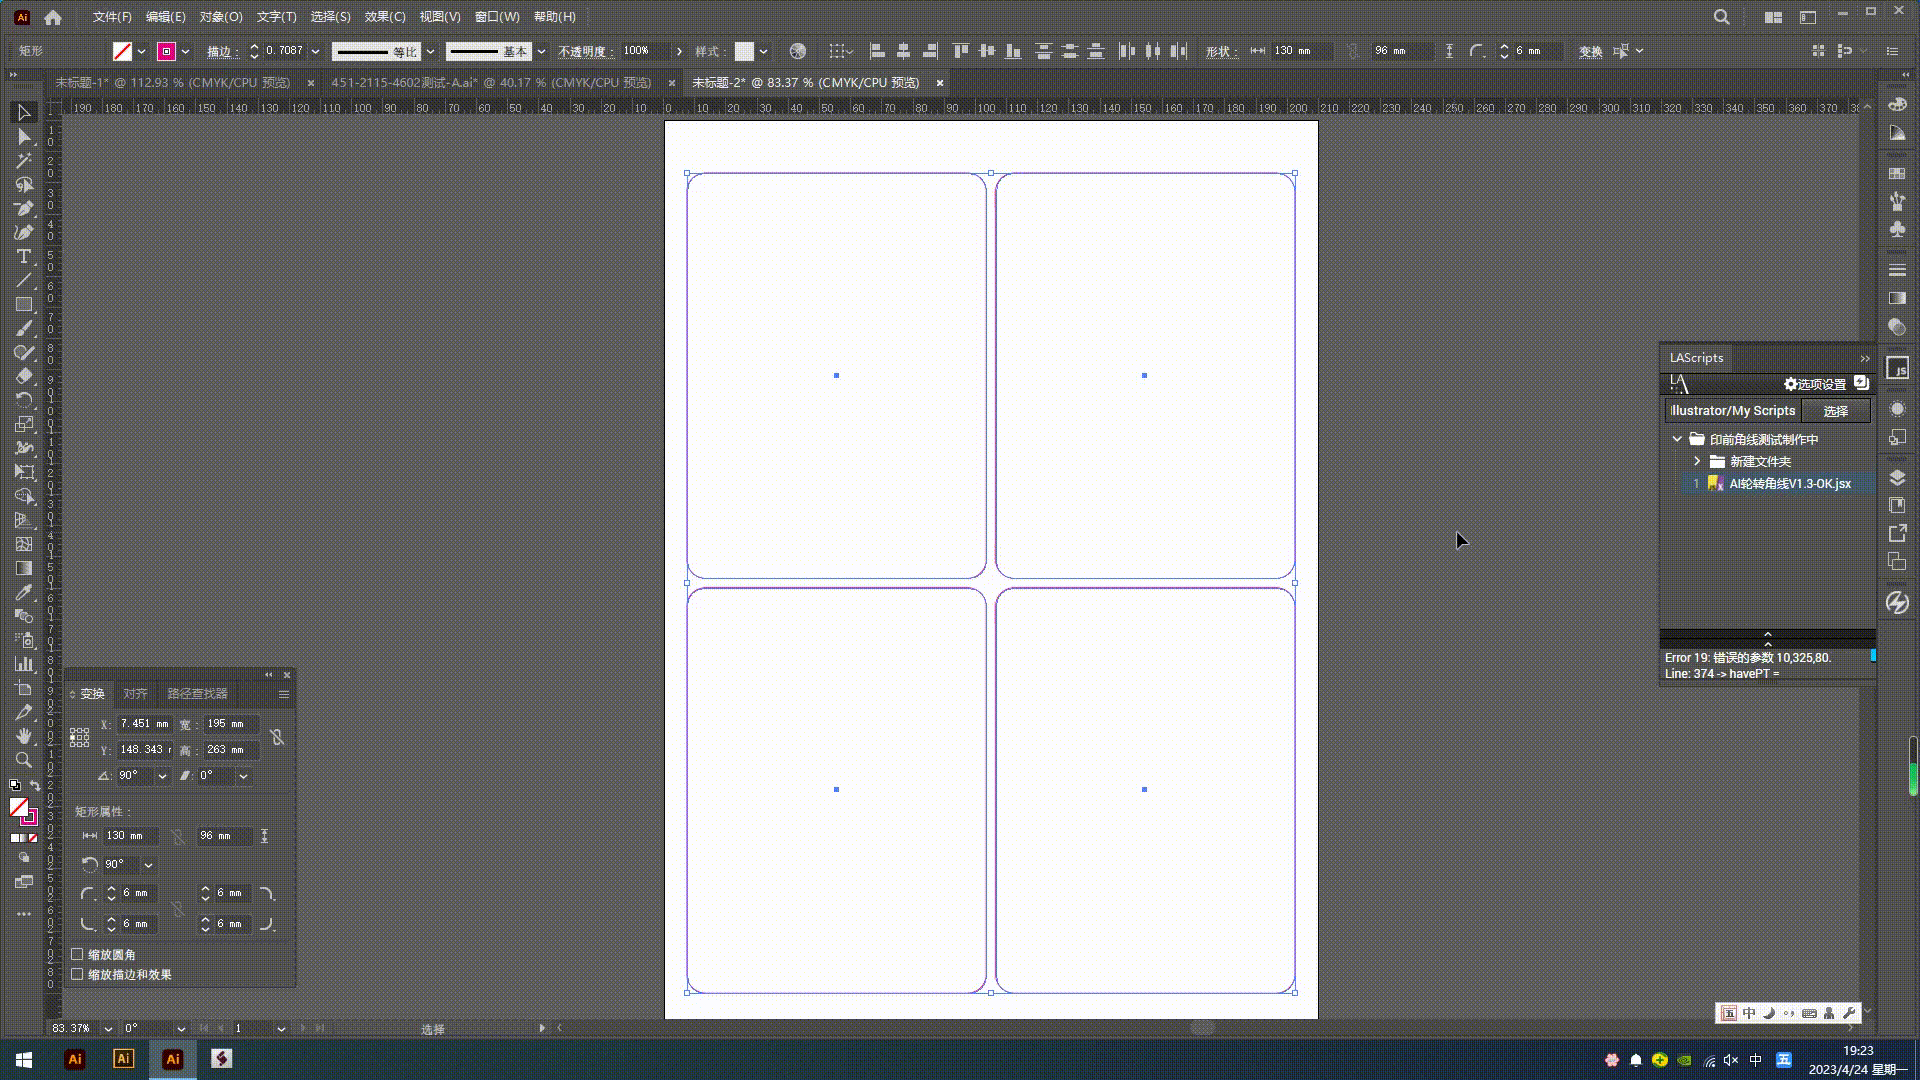Collapse the 印前角线测试制作中 folder

[x=1677, y=439]
